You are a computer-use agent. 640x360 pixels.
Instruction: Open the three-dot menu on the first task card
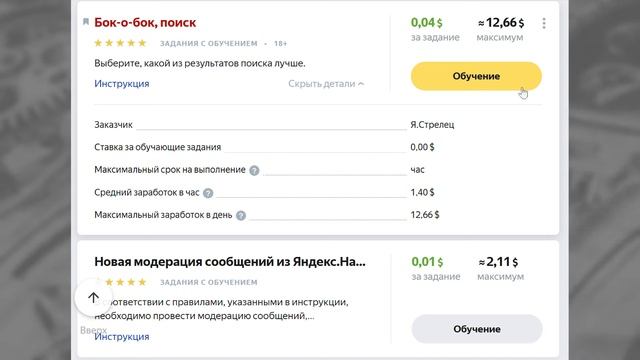click(544, 23)
